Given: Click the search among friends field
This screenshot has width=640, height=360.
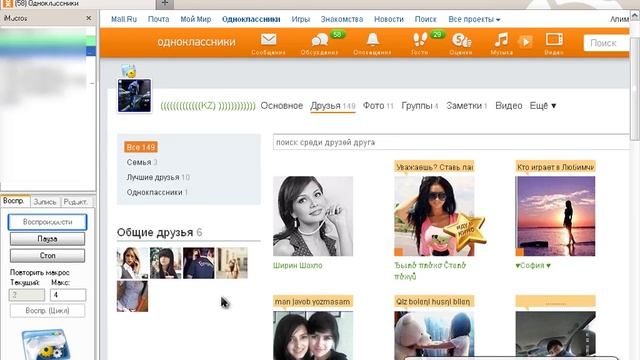Looking at the screenshot, I should click(x=451, y=142).
